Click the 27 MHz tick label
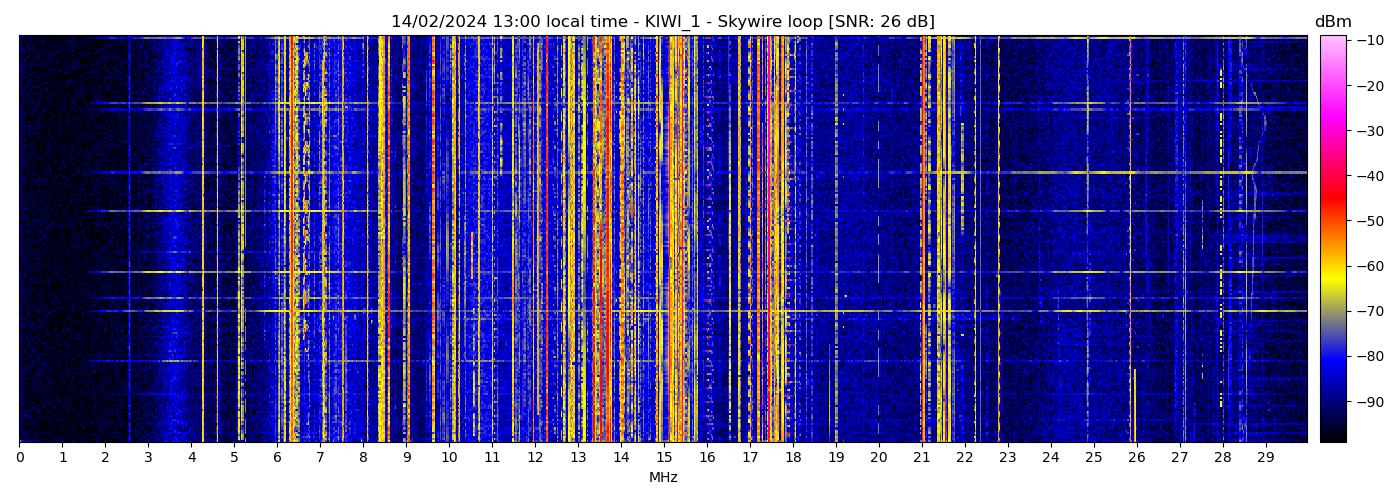The image size is (1400, 500). [x=1179, y=457]
